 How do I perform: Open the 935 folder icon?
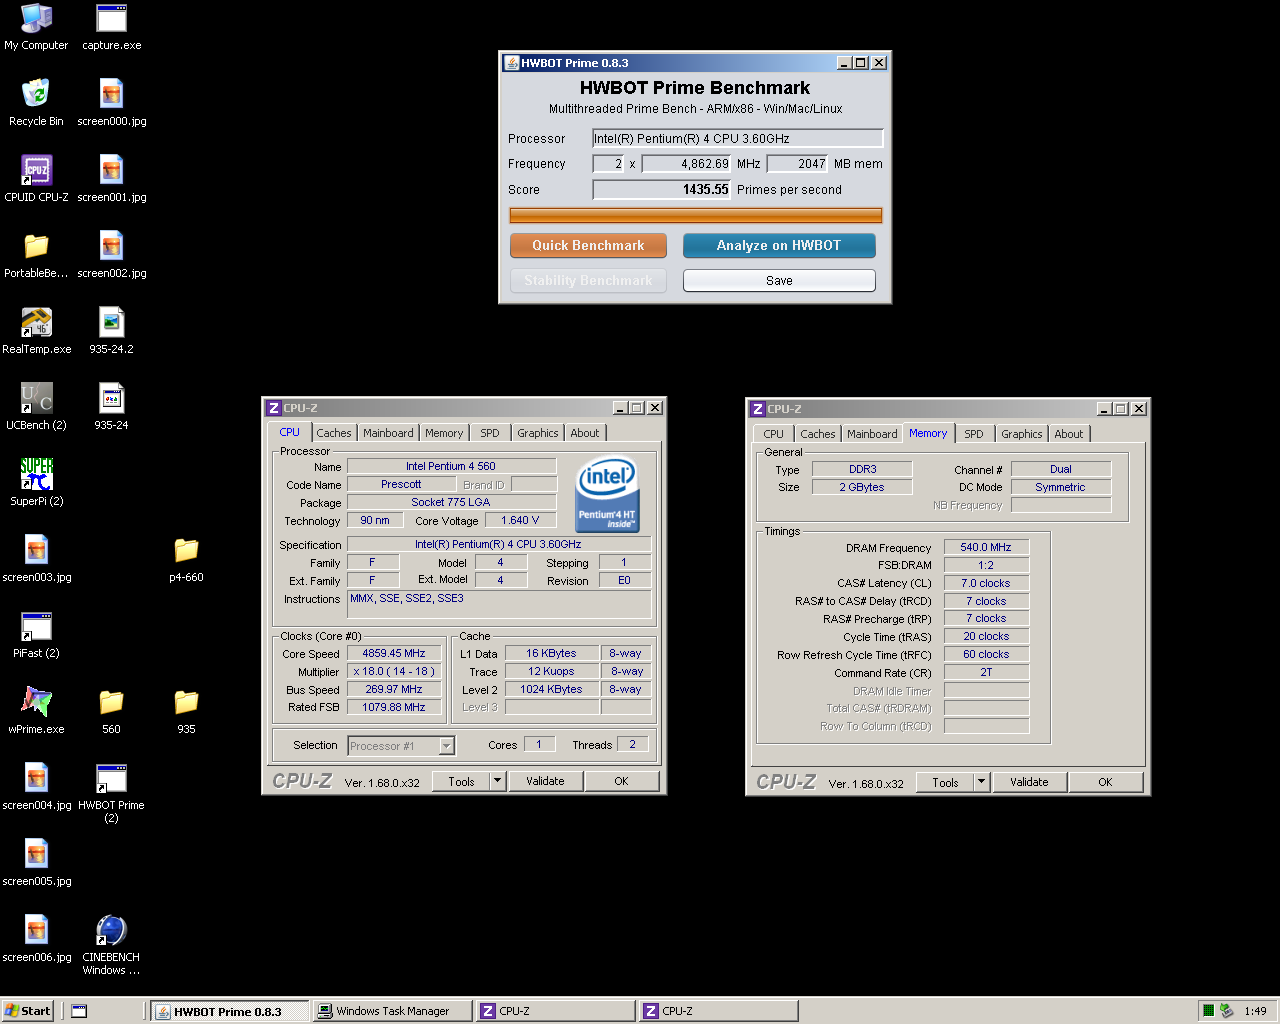(x=186, y=711)
